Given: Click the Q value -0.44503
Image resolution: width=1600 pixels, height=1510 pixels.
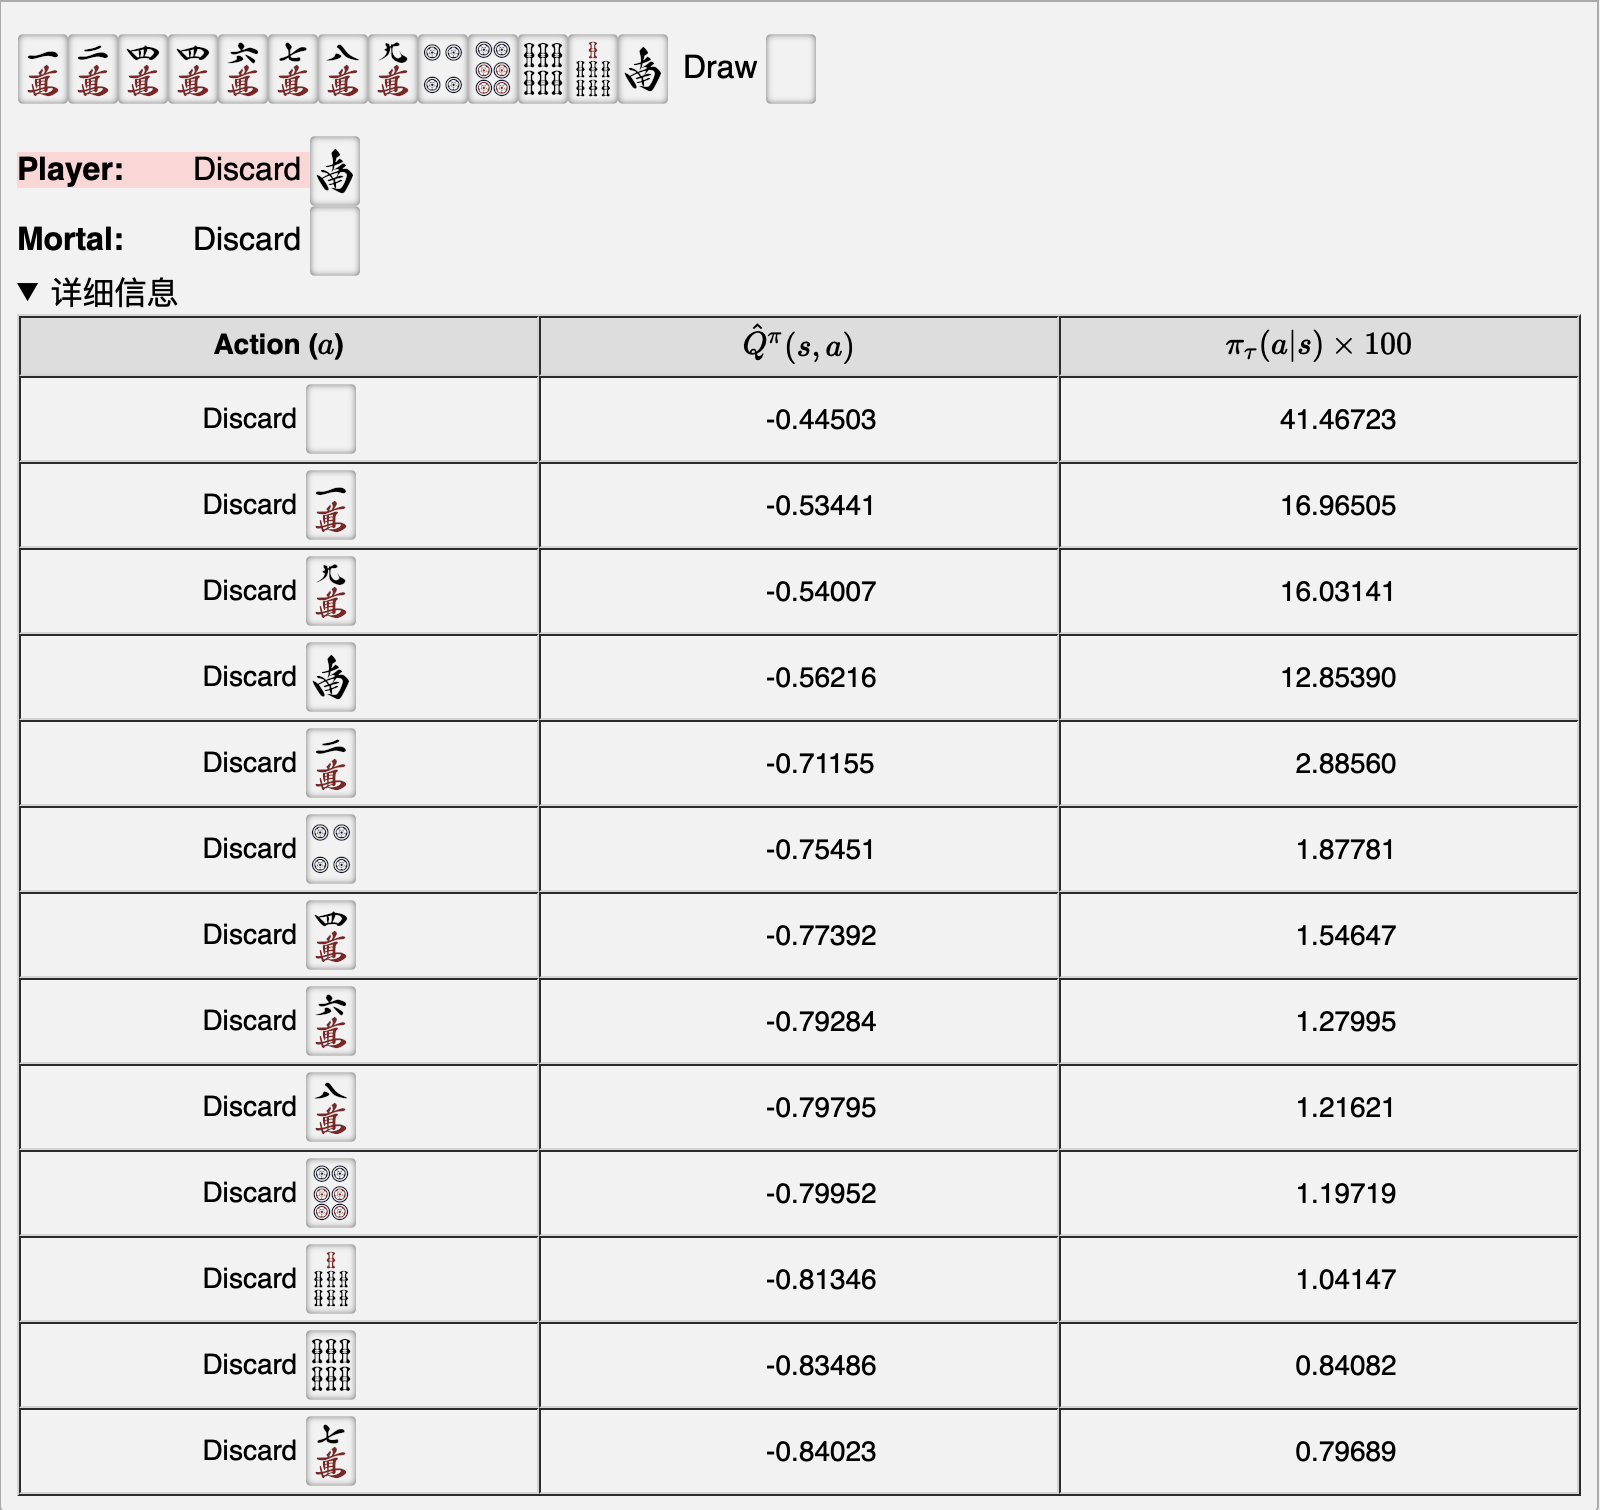Looking at the screenshot, I should click(821, 419).
